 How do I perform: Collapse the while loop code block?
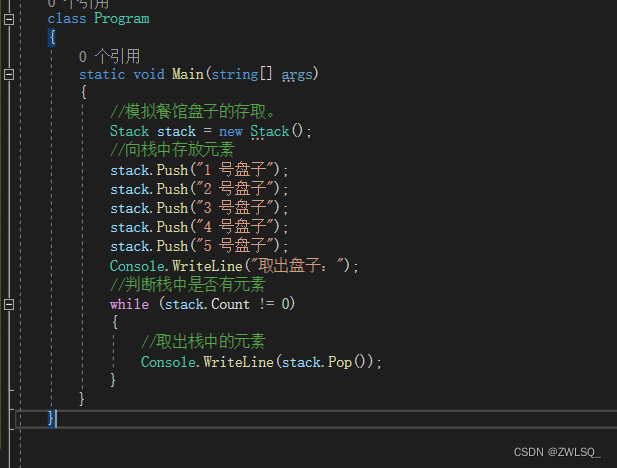tap(9, 304)
